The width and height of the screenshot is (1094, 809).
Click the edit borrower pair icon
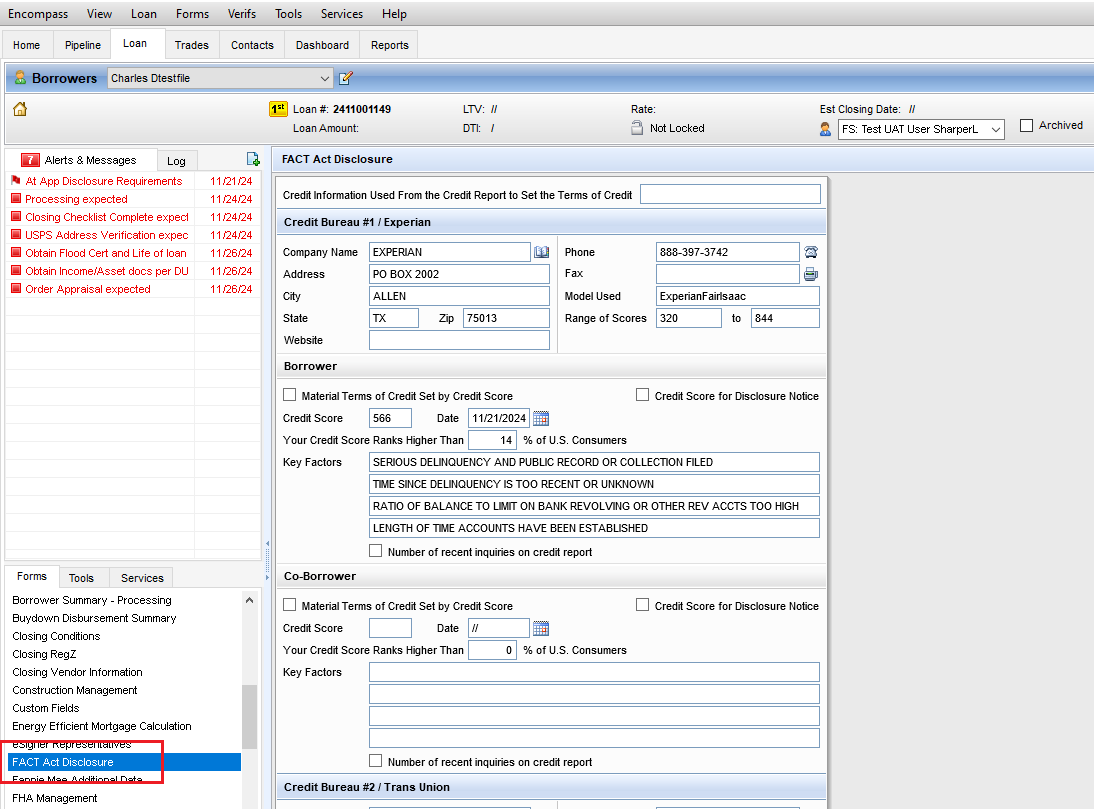[x=345, y=78]
